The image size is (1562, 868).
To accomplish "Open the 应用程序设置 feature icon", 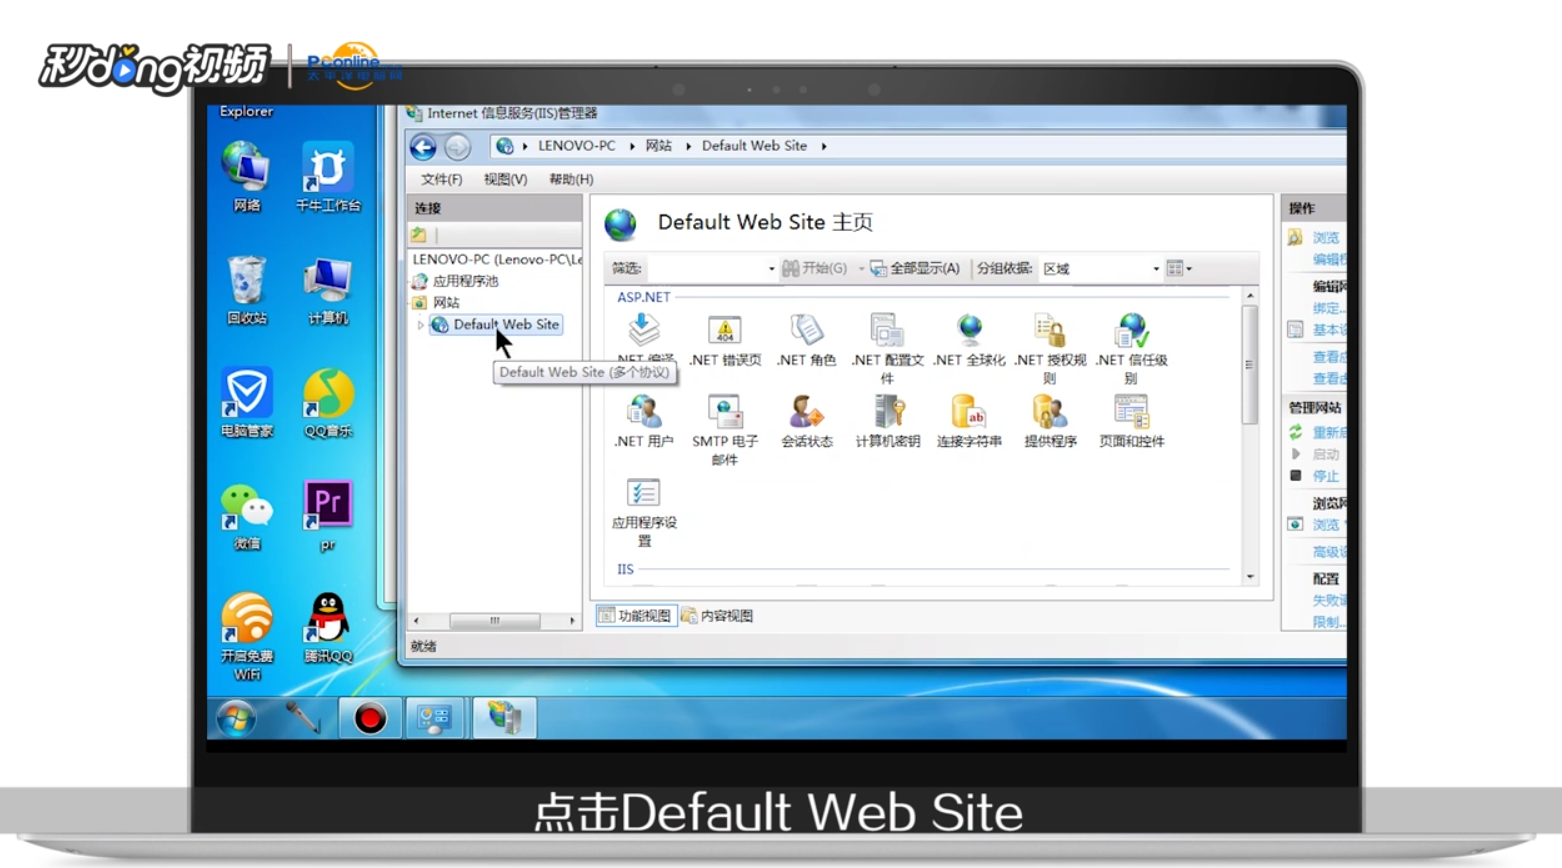I will coord(644,493).
